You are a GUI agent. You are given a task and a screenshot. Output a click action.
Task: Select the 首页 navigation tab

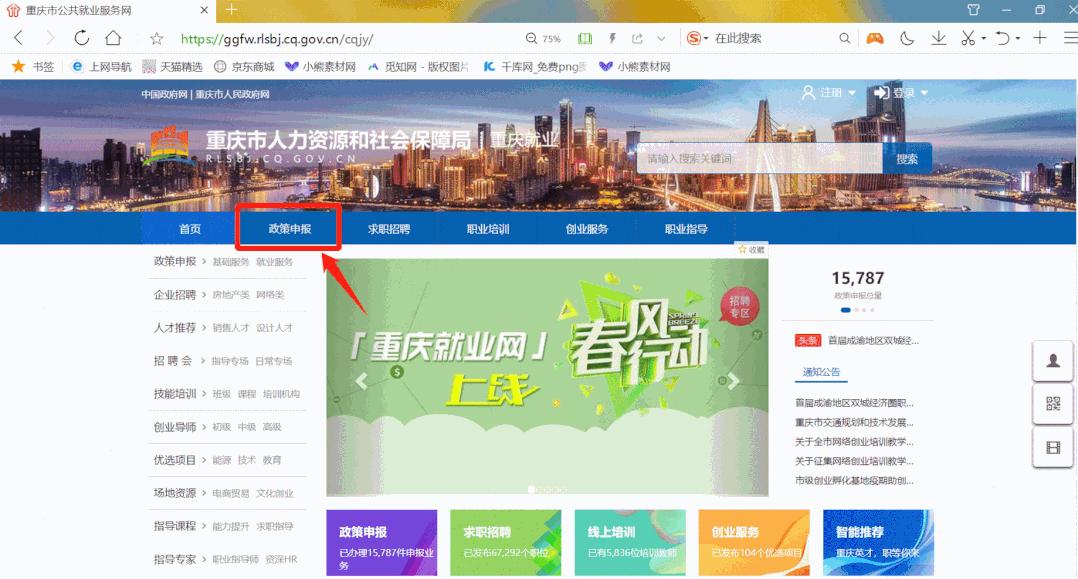pyautogui.click(x=190, y=229)
